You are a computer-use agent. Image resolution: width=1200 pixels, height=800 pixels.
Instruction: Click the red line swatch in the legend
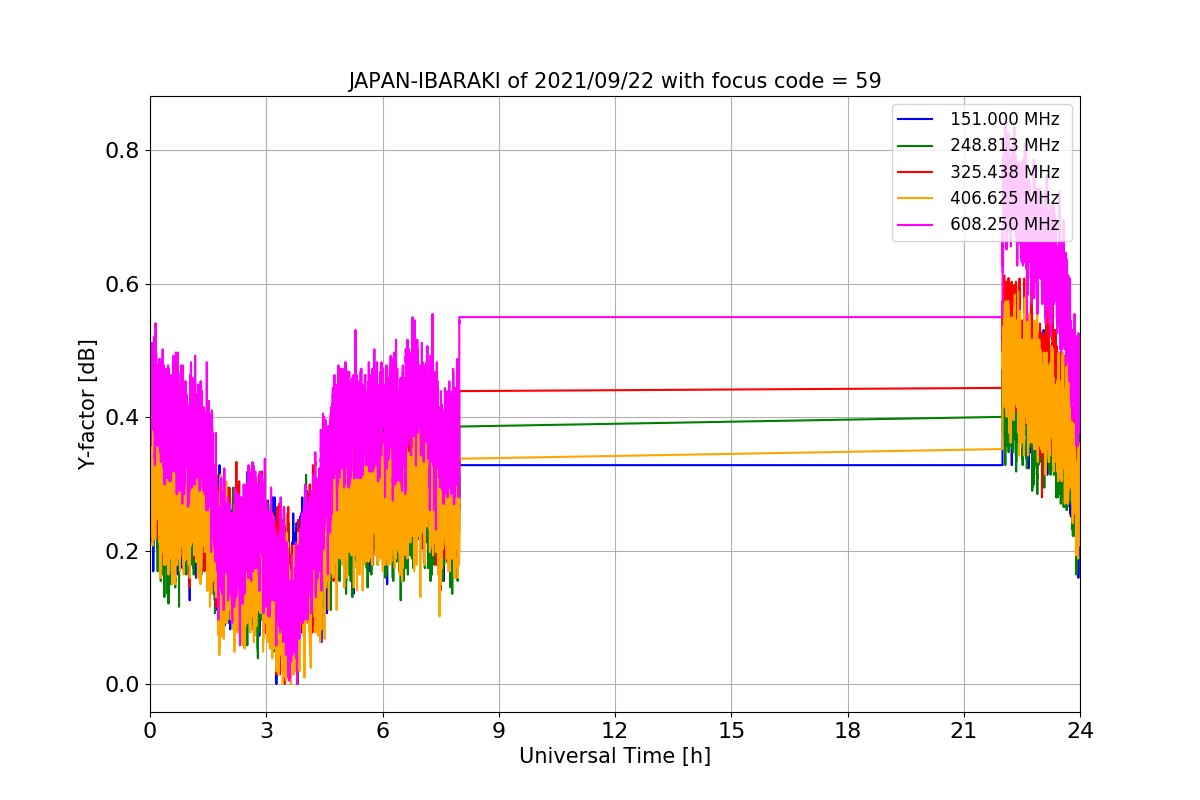pyautogui.click(x=915, y=172)
